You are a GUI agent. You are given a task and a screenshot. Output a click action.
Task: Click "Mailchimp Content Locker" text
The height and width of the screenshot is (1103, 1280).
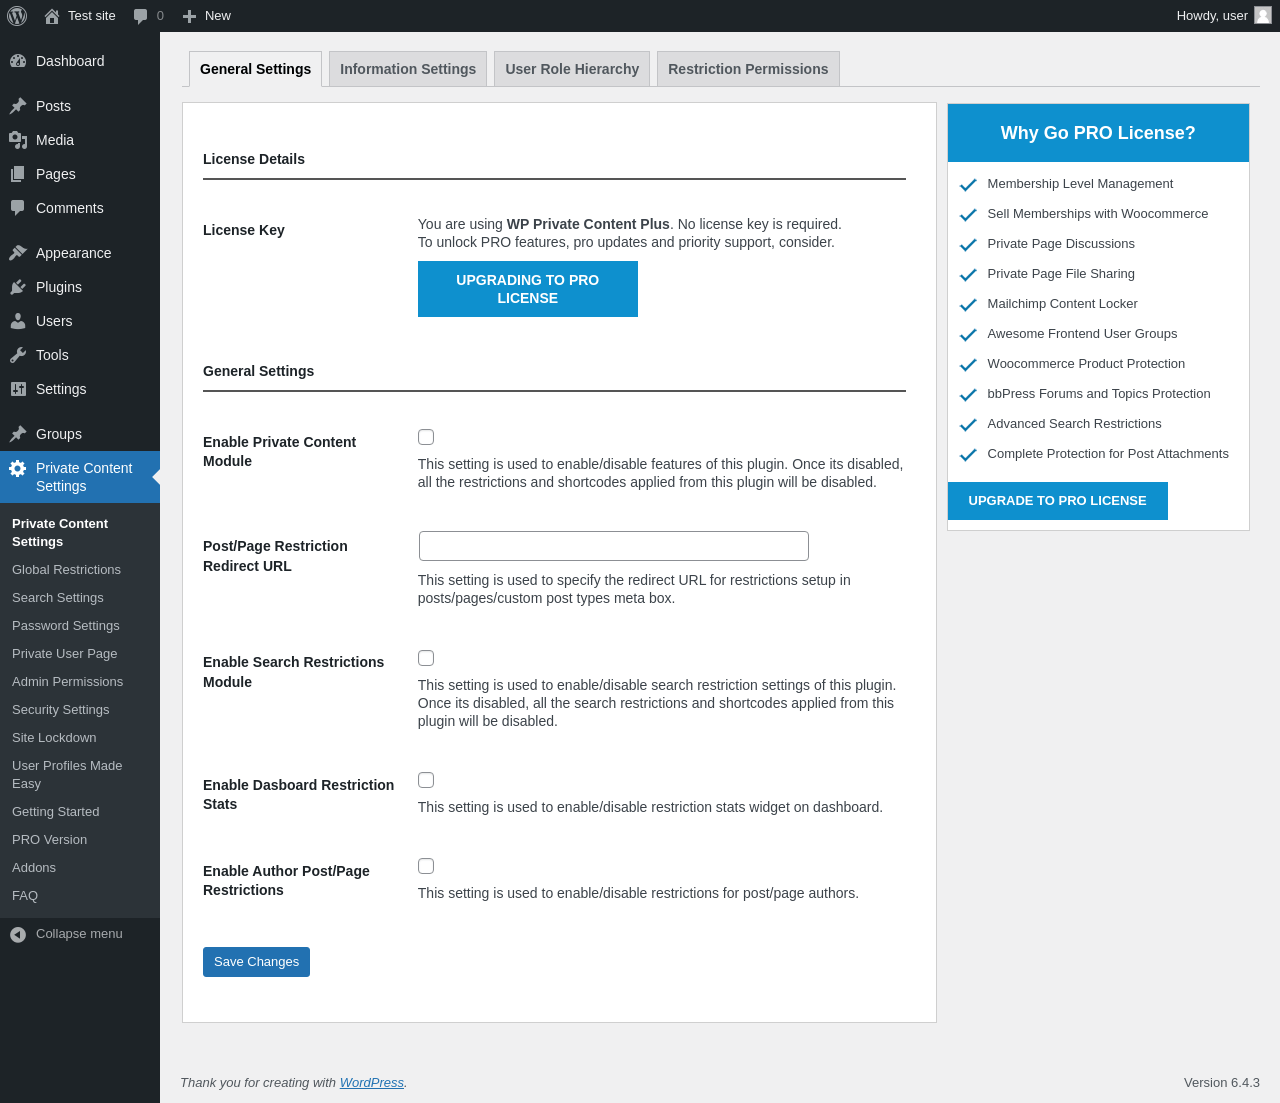[x=1062, y=304]
